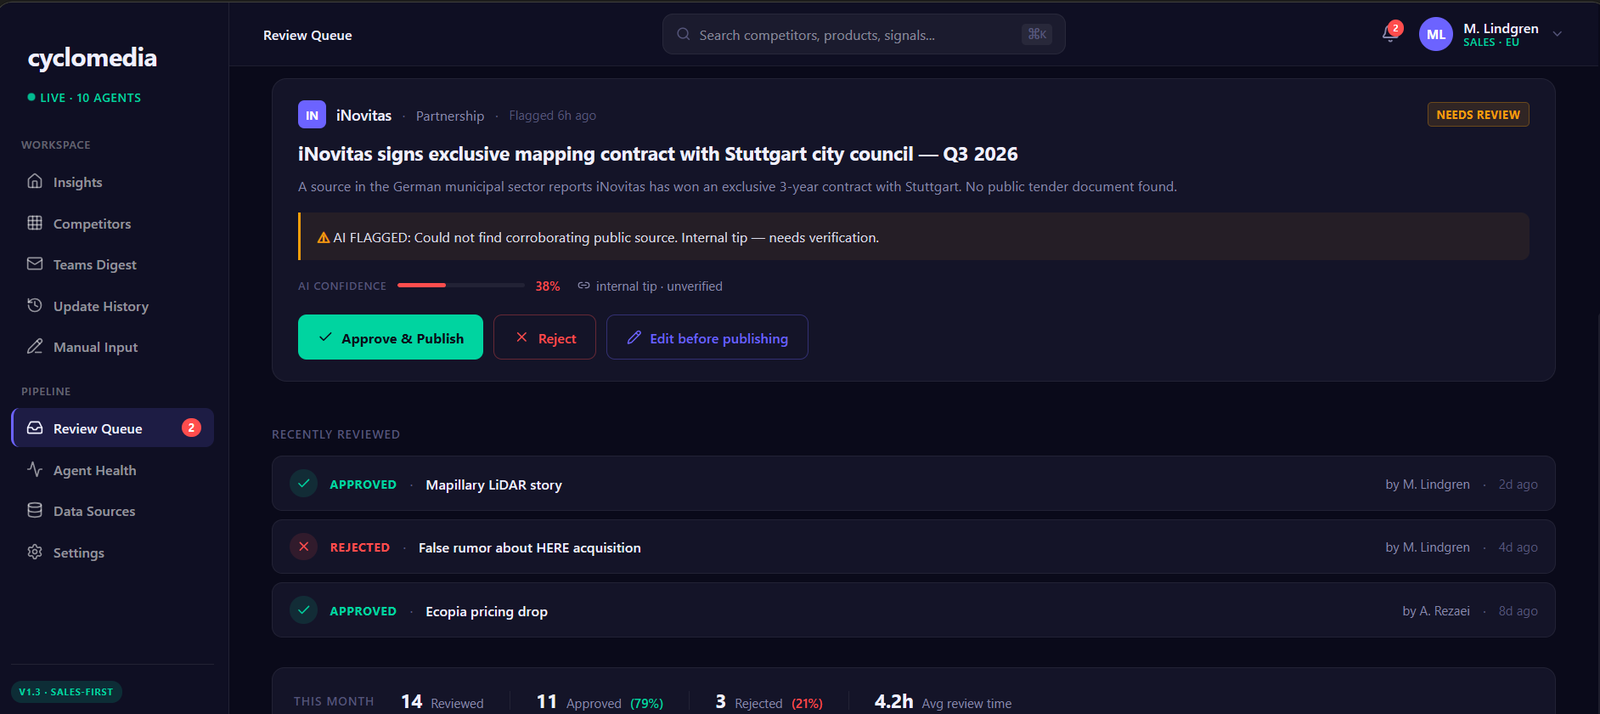The image size is (1600, 714).
Task: Click red X icon on HERE acquisition row
Action: pyautogui.click(x=304, y=547)
